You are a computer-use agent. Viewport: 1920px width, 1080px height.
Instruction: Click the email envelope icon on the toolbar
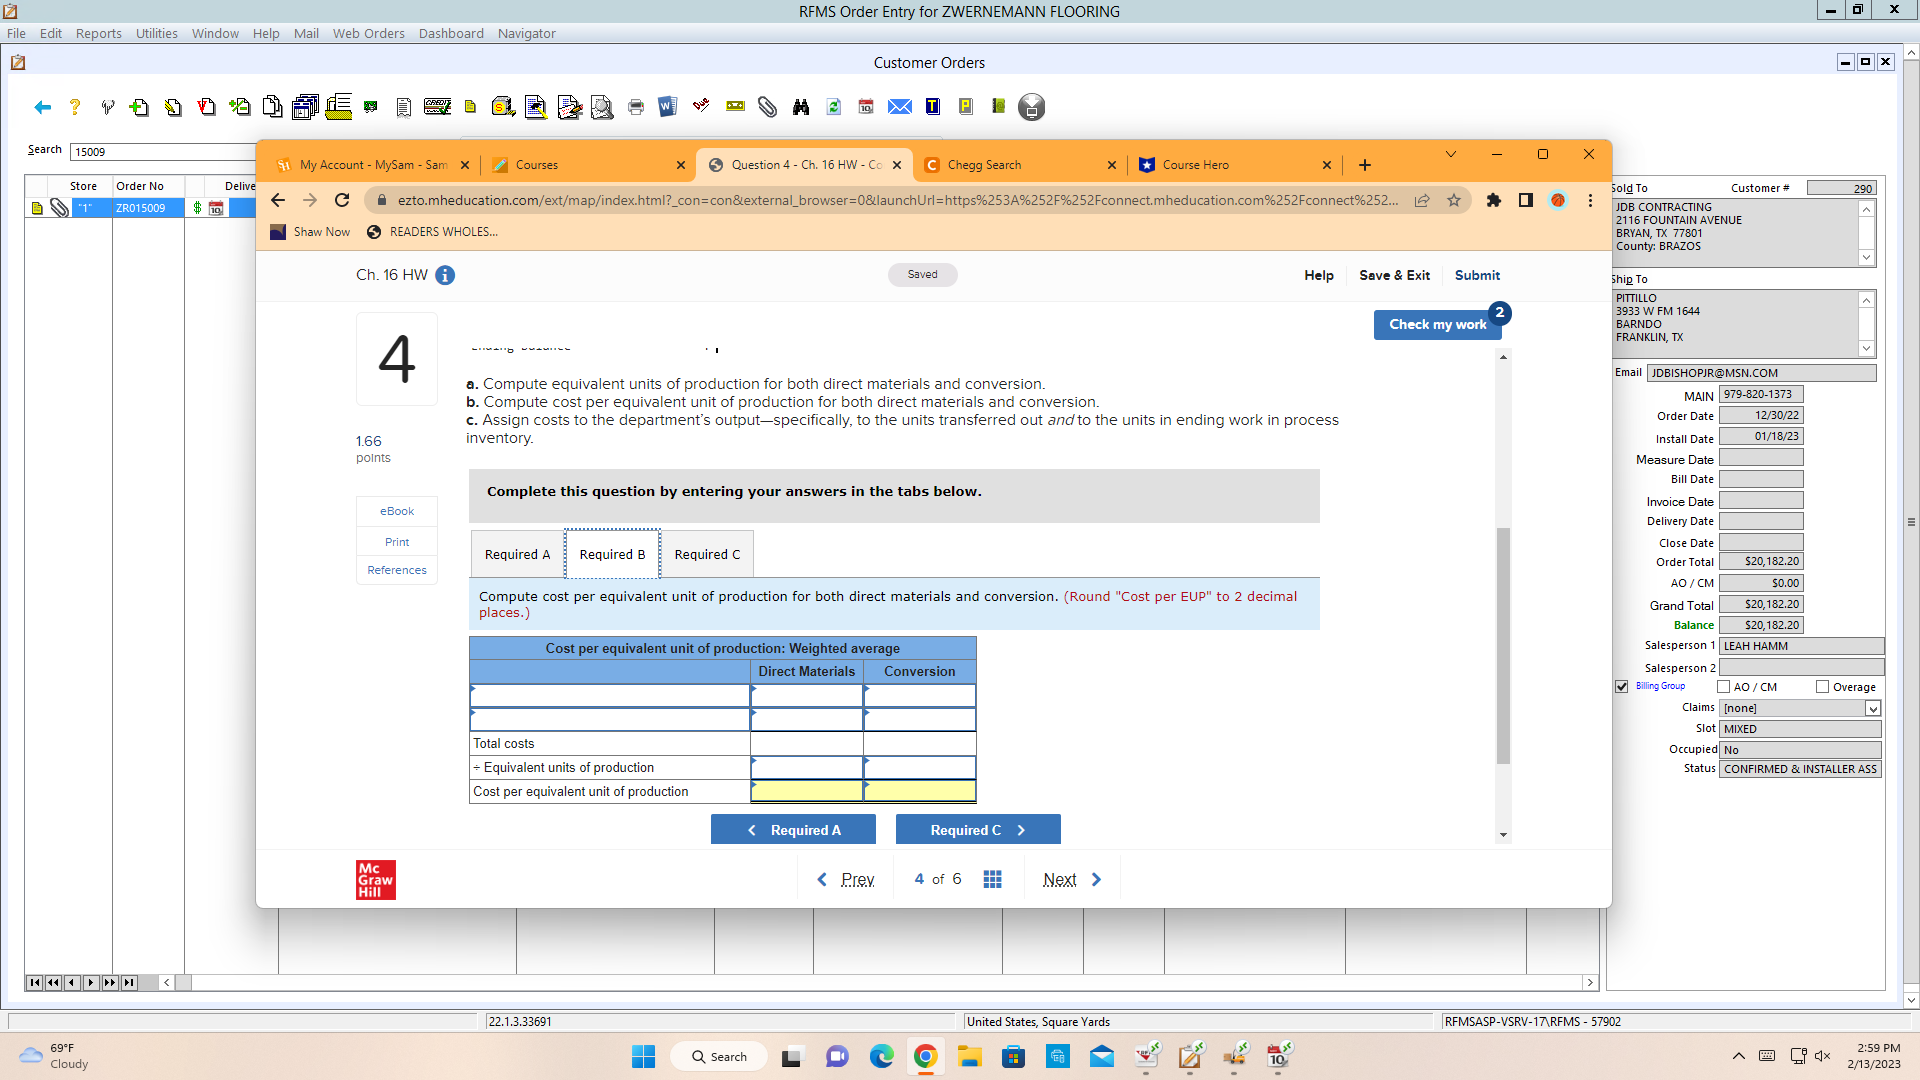coord(899,107)
